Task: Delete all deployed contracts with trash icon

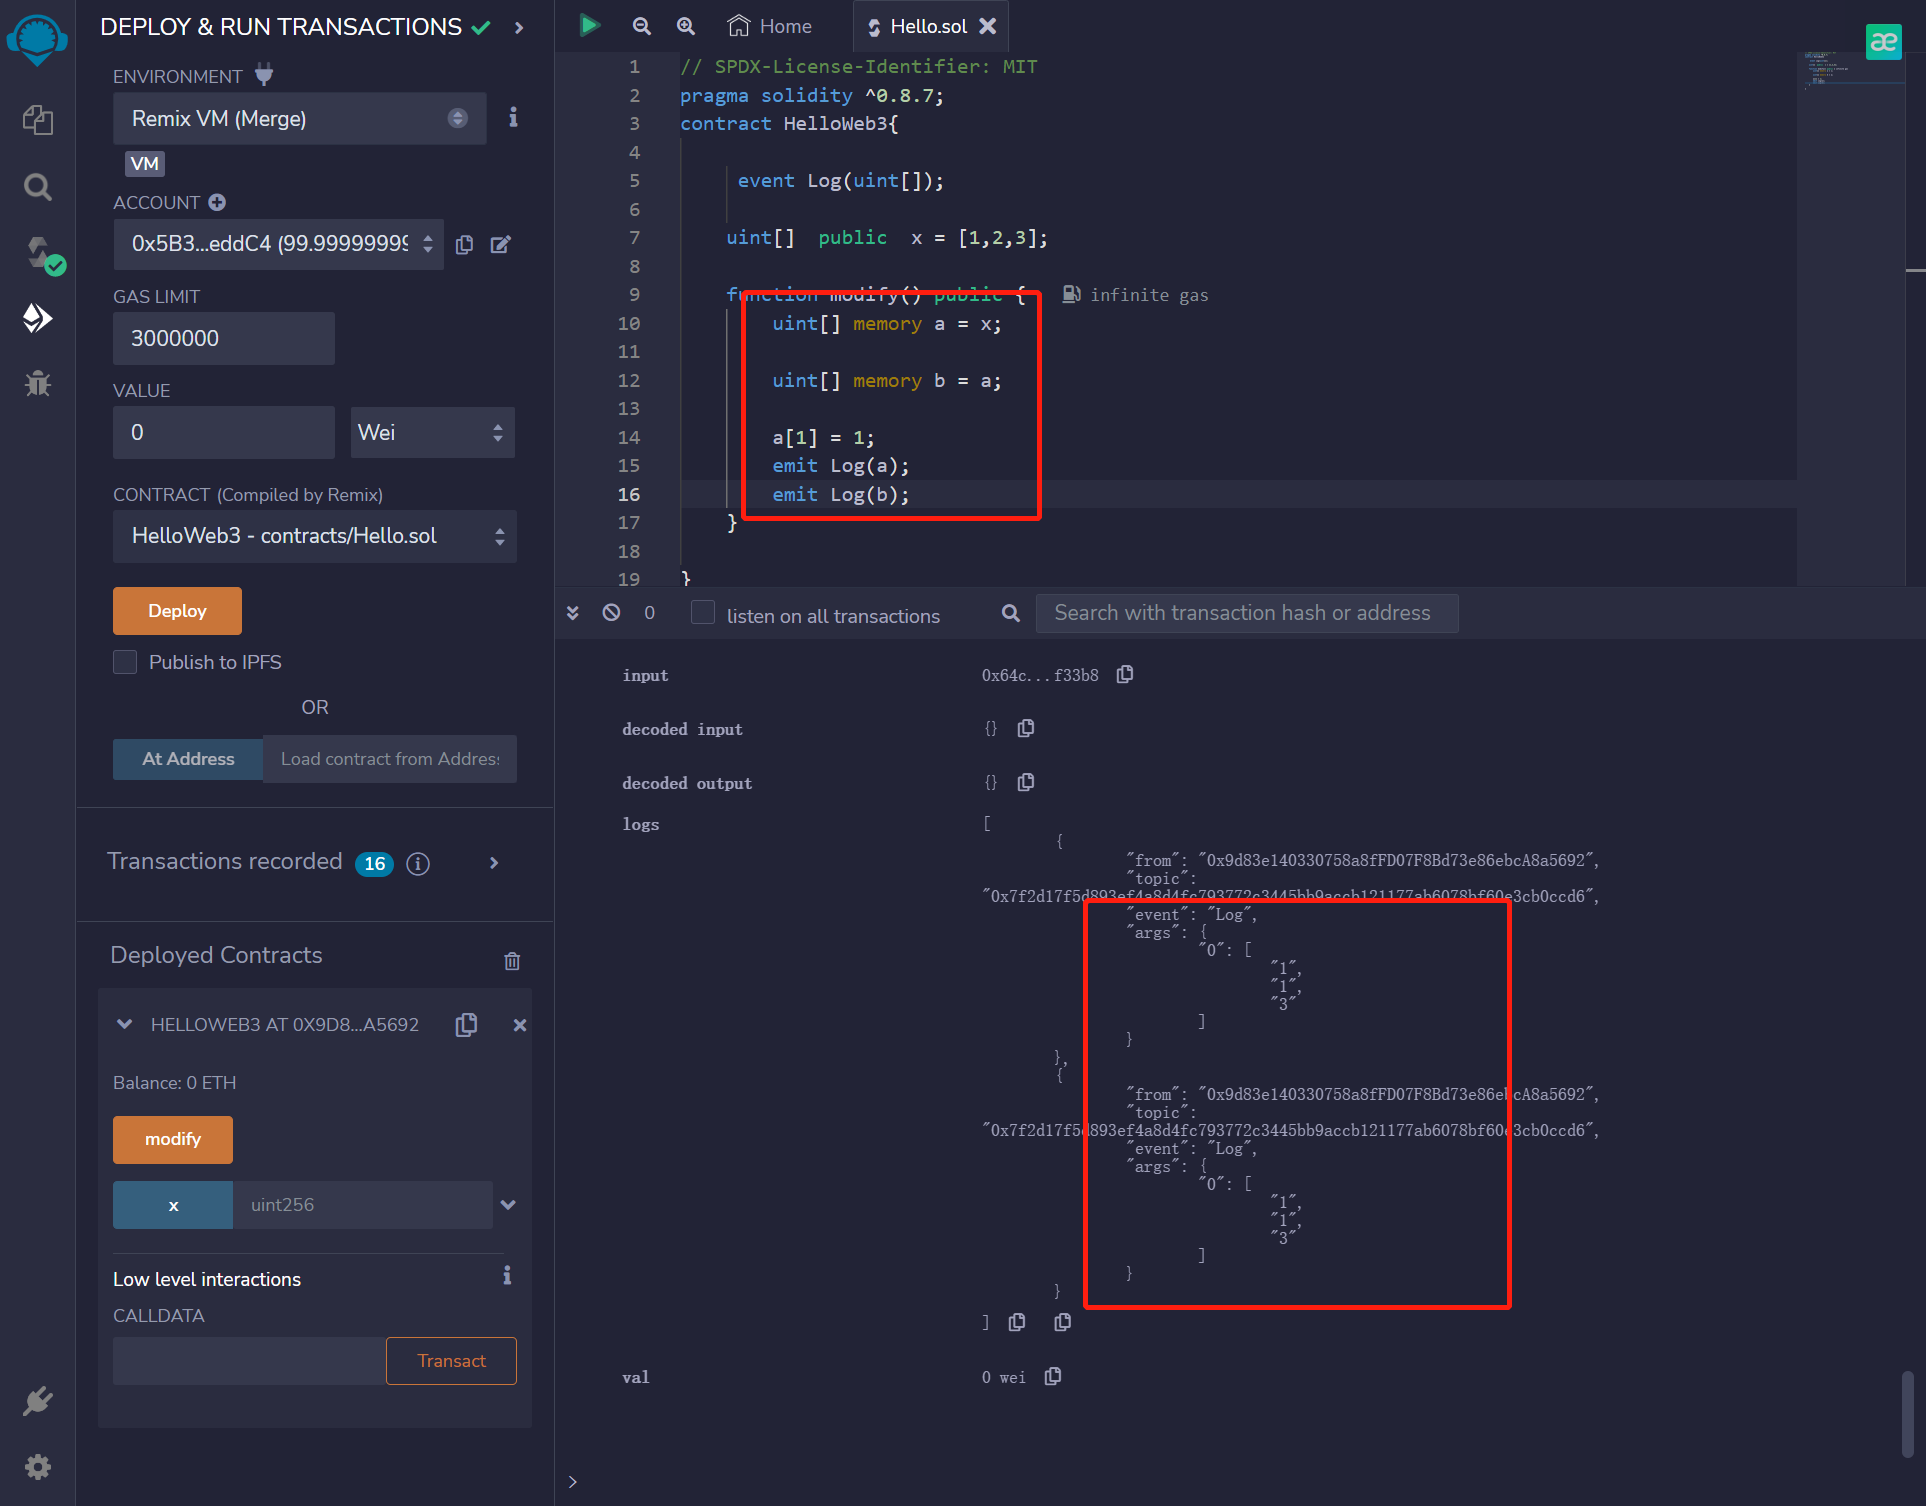Action: click(x=512, y=961)
